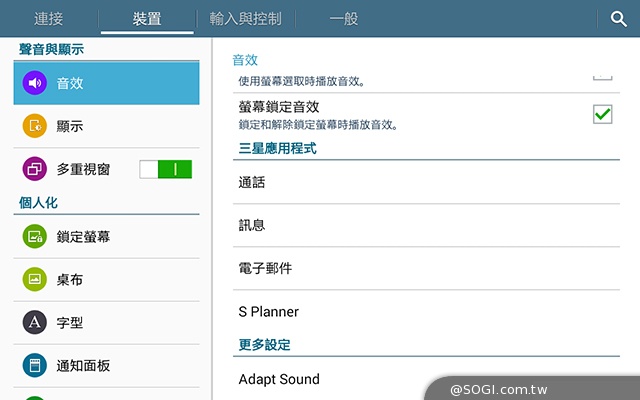Click the purple 多重視窗 multi-window icon
The image size is (640, 400).
35,169
